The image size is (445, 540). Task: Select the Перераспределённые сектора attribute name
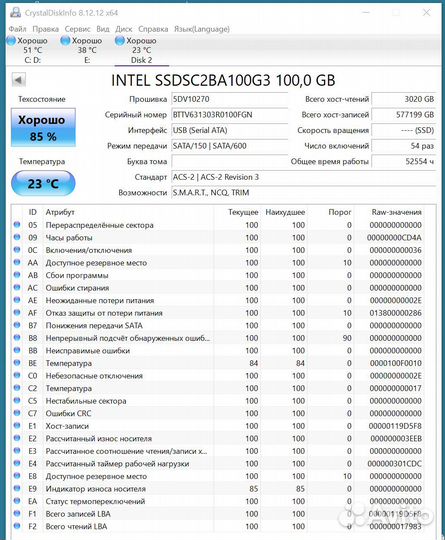(100, 225)
